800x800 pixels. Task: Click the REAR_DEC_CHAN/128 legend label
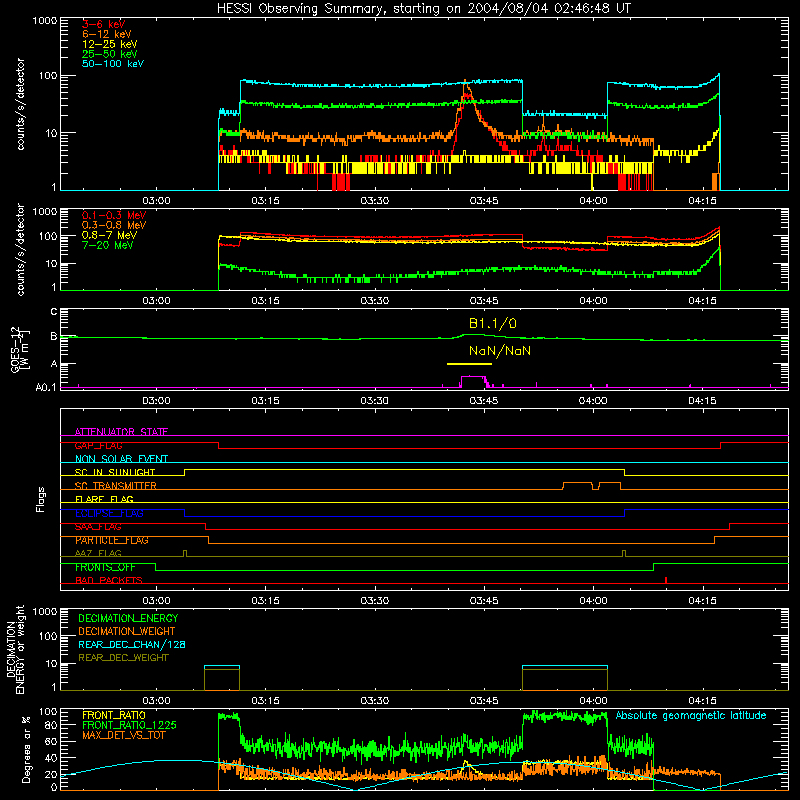tap(131, 644)
